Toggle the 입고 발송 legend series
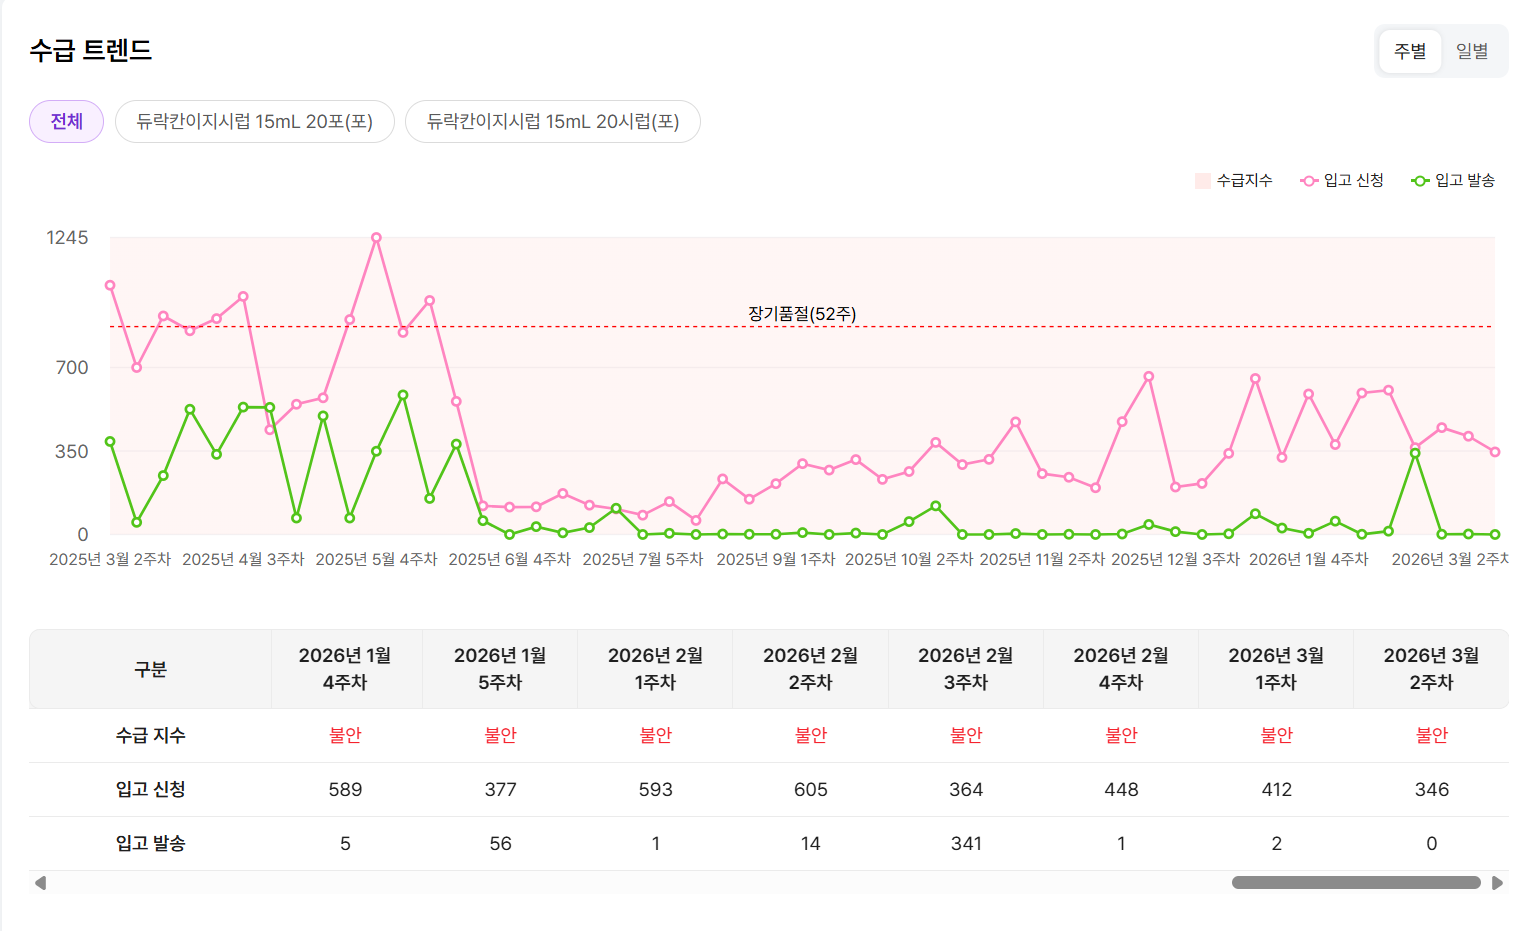 [1453, 180]
